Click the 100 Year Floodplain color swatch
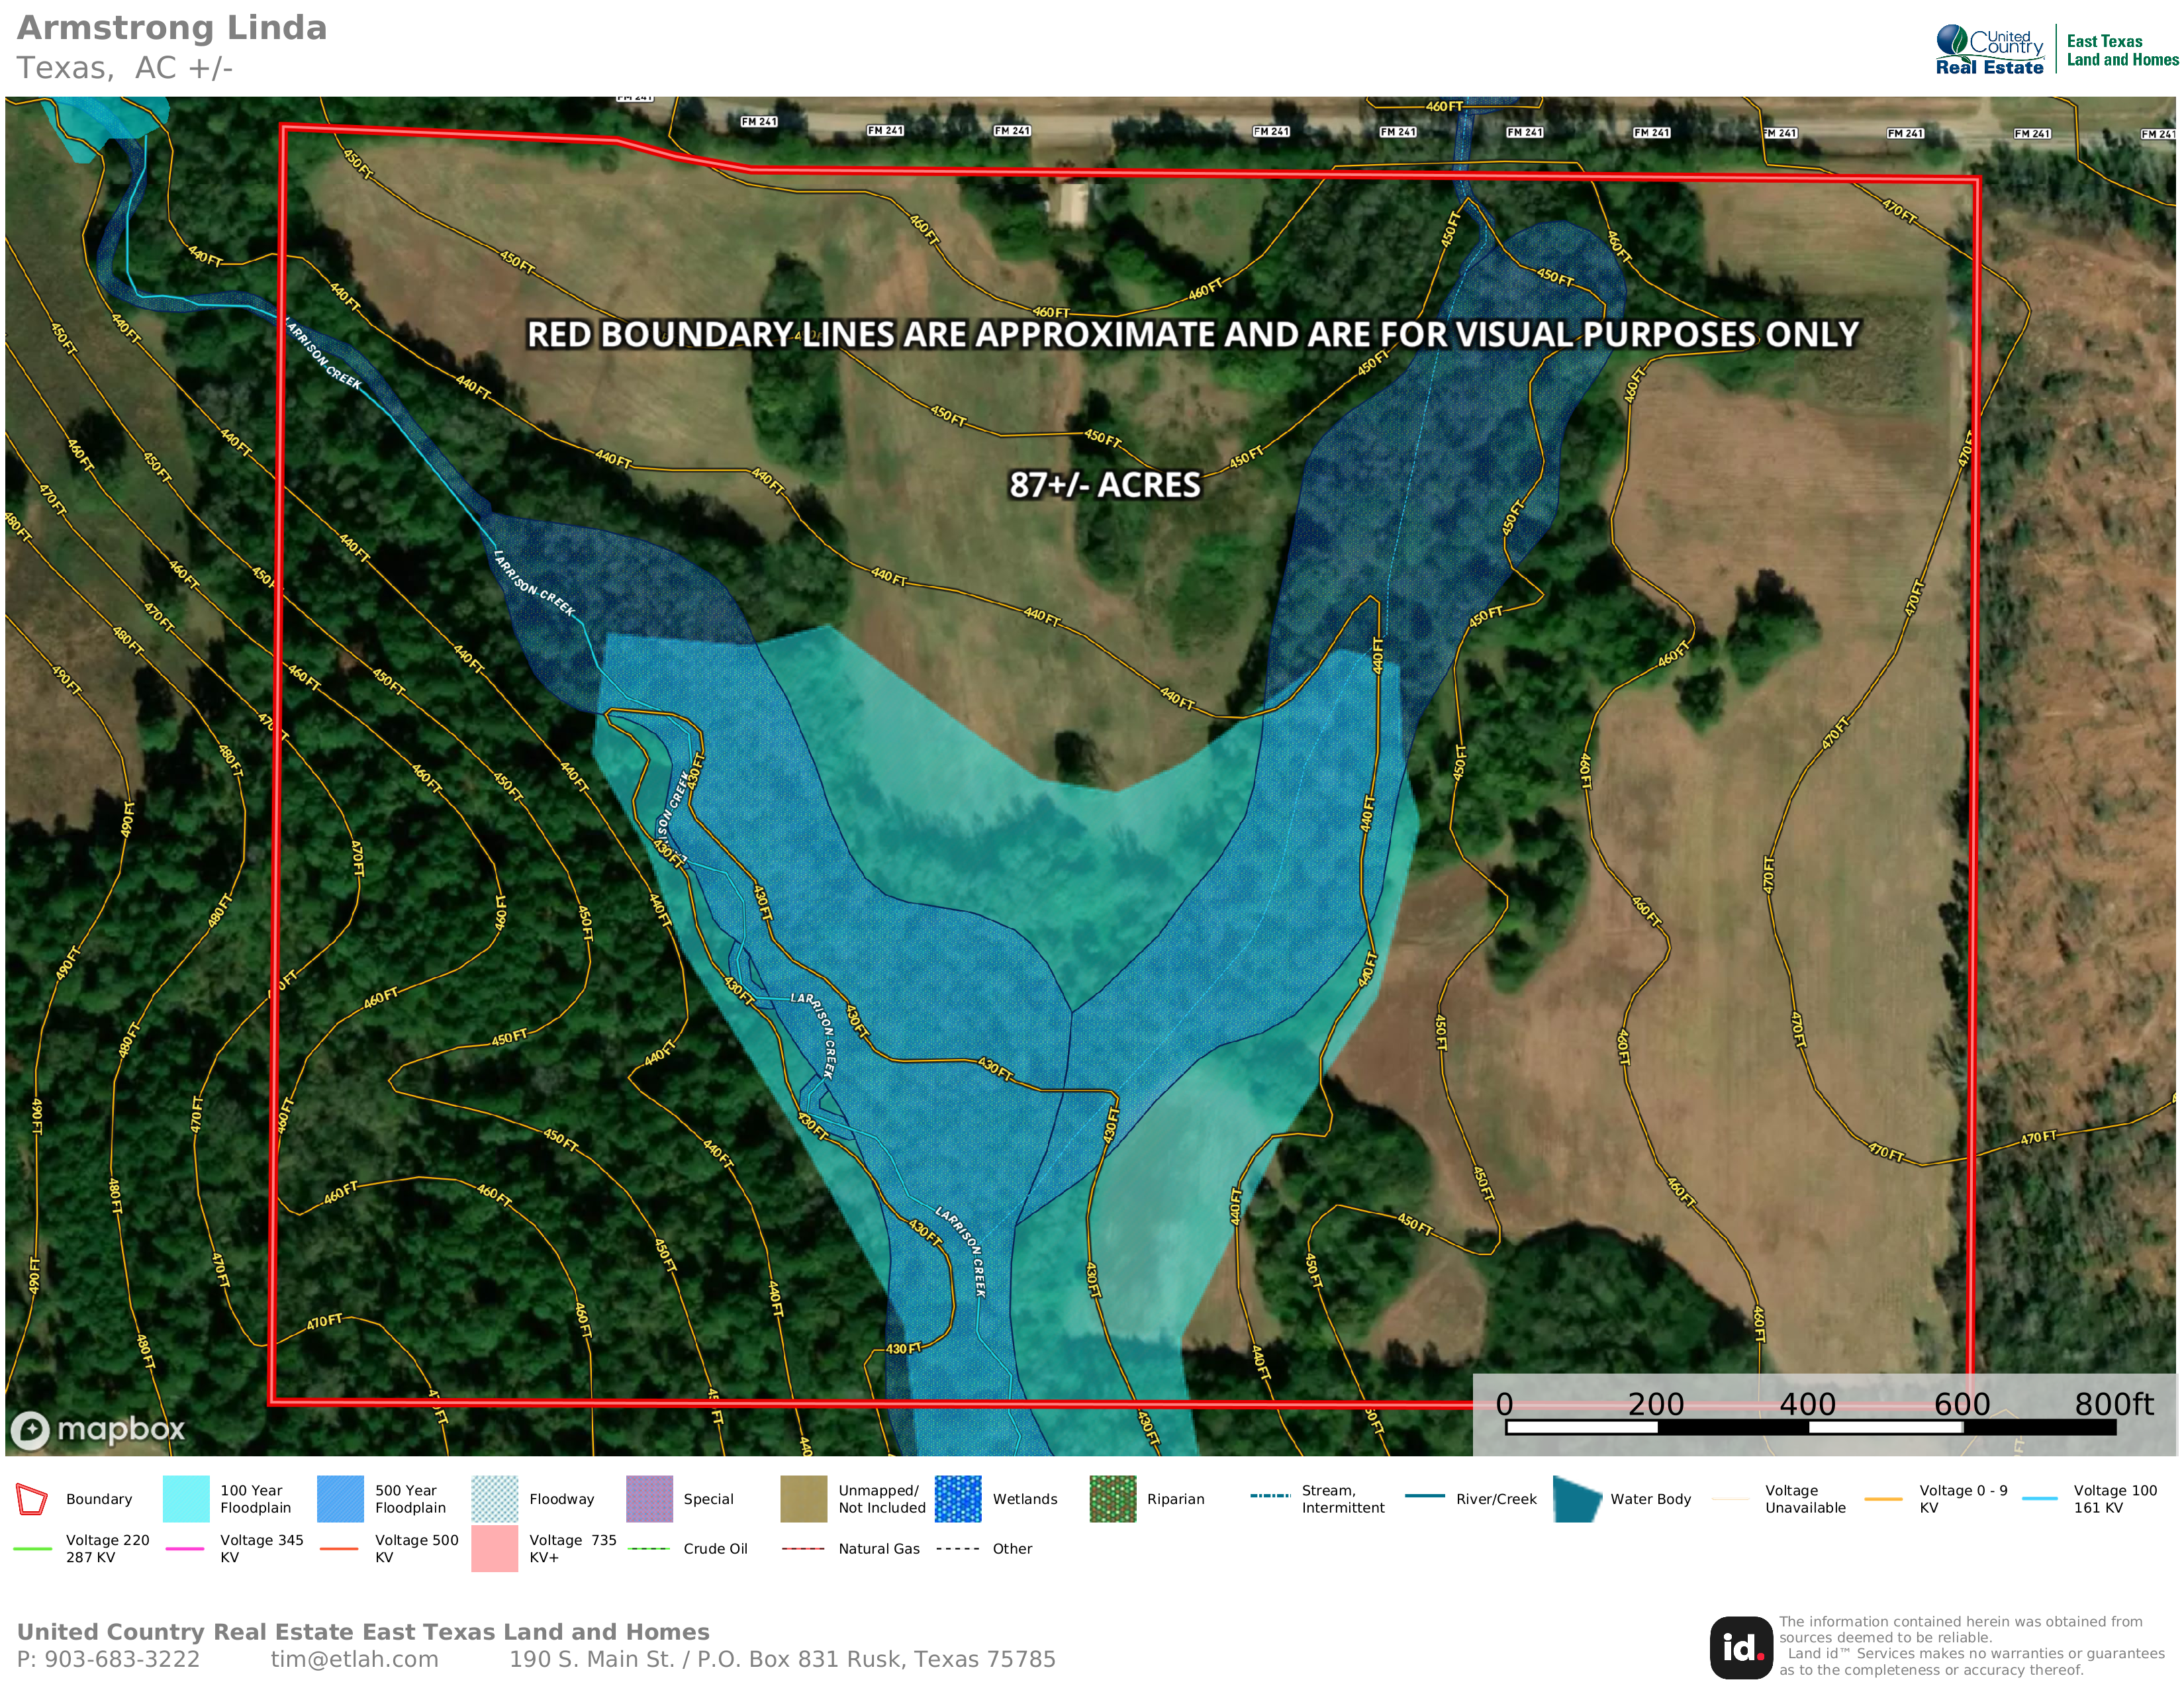2184x1688 pixels. (x=185, y=1499)
